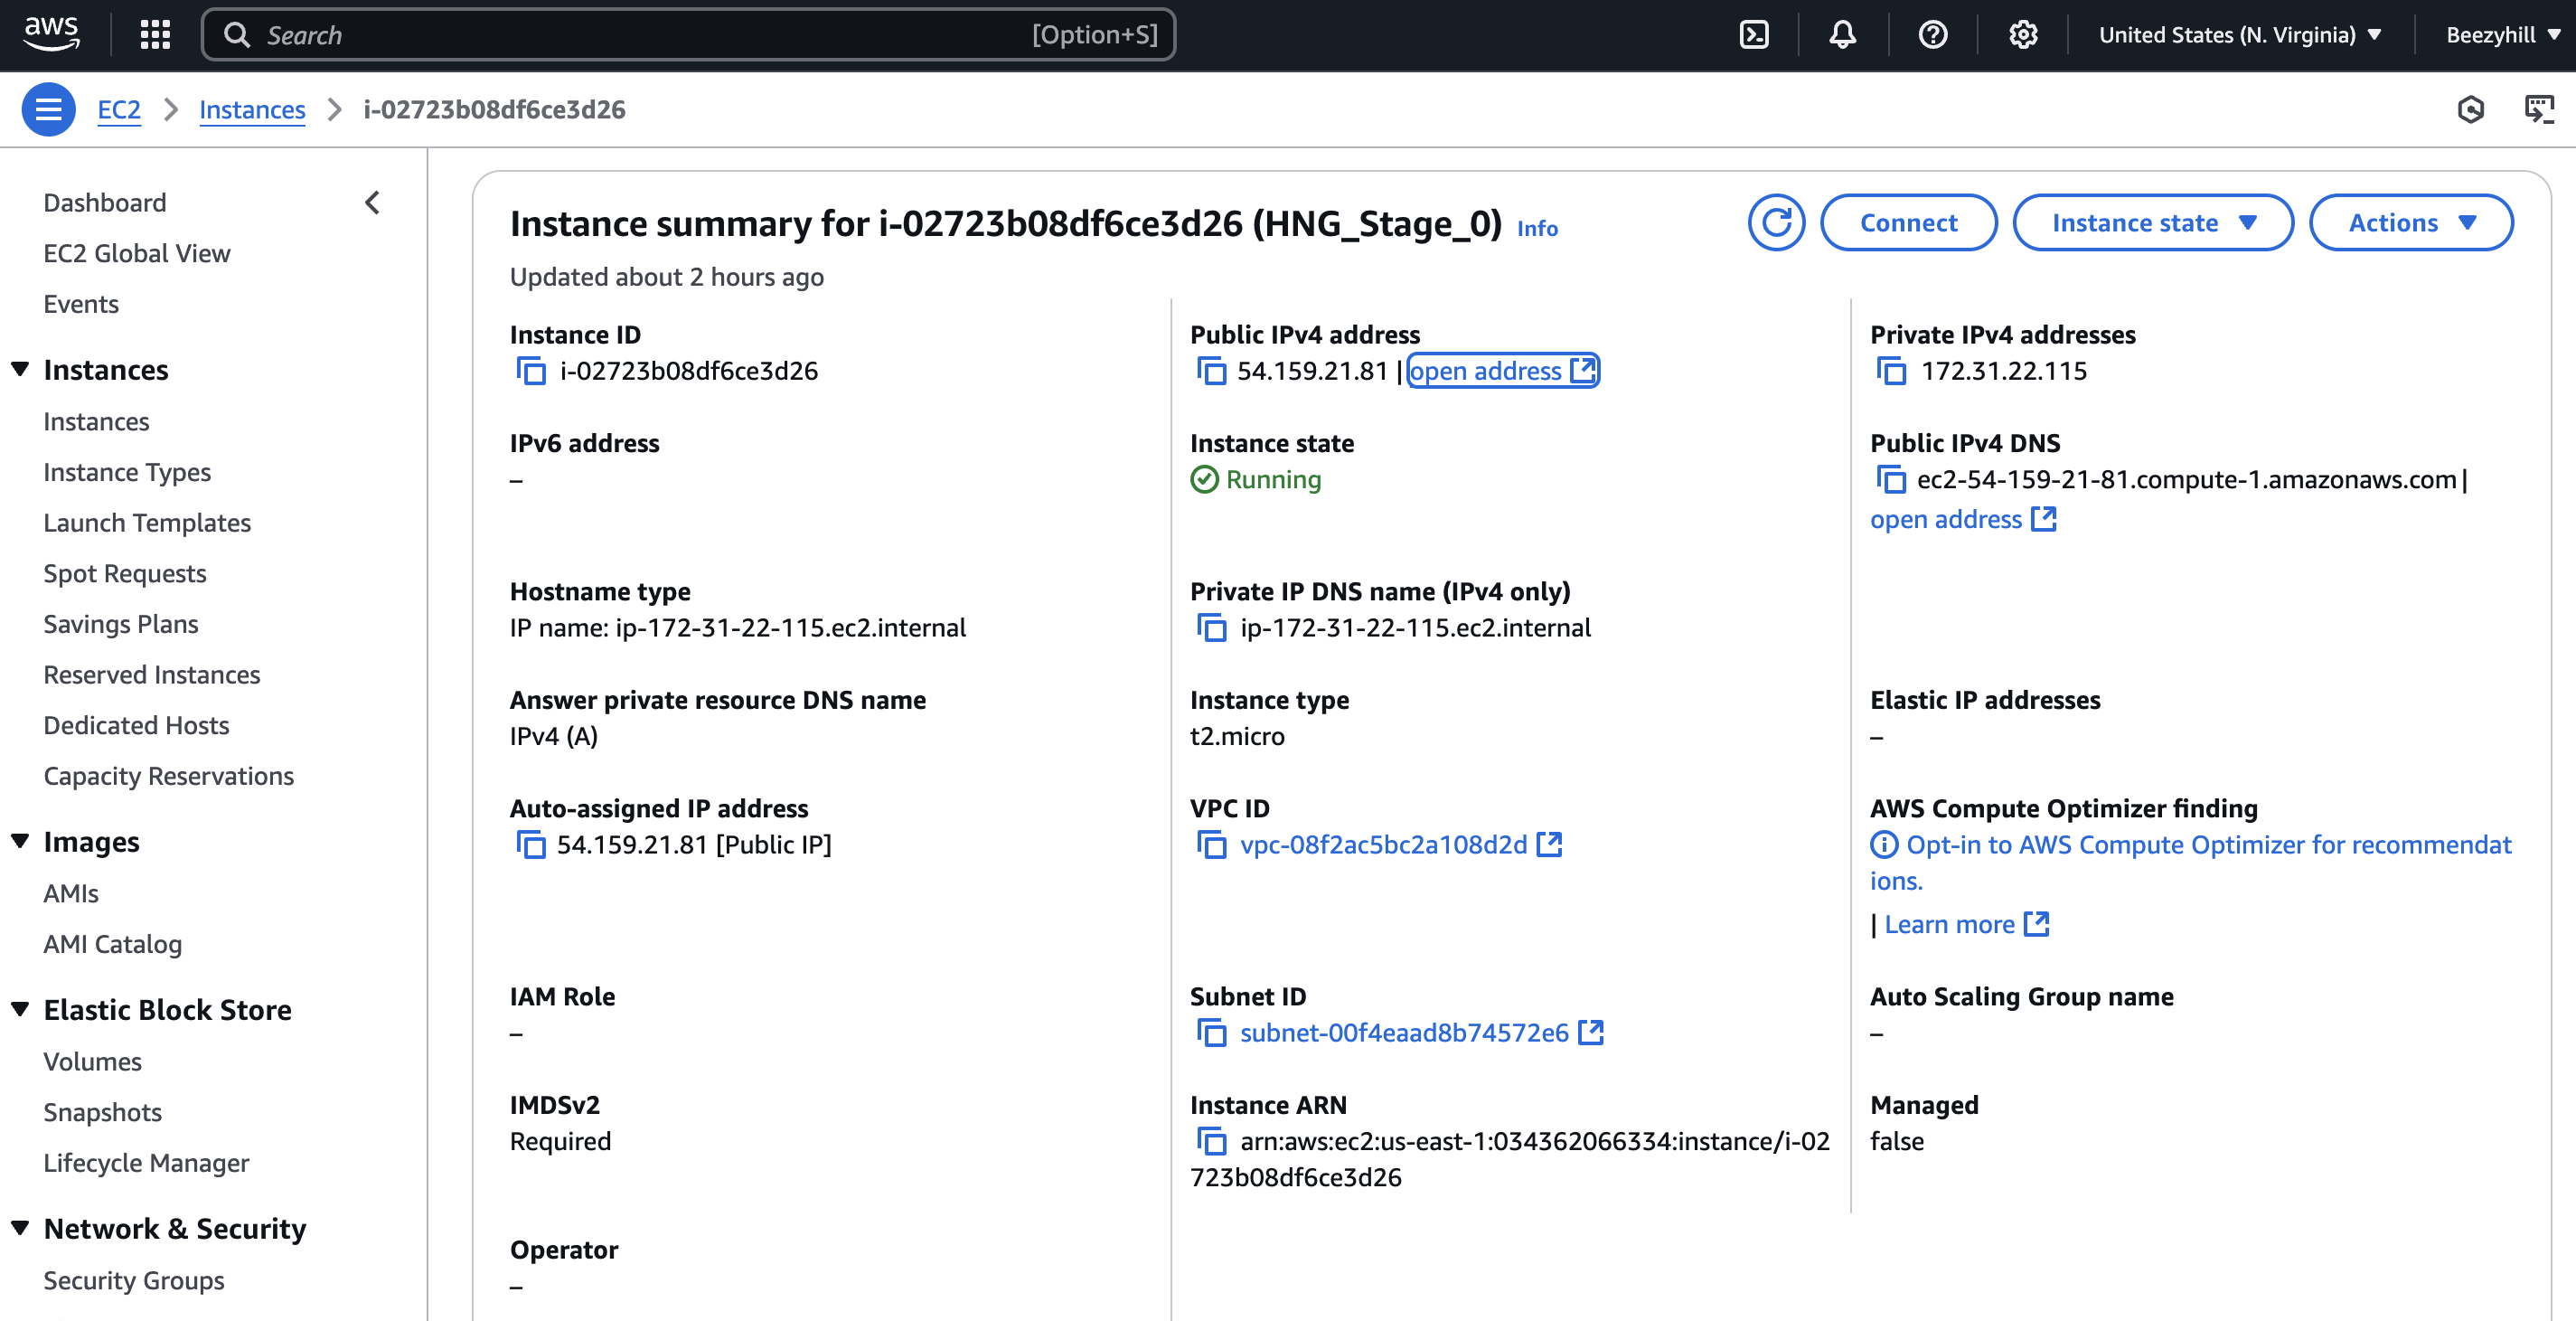The height and width of the screenshot is (1321, 2576).
Task: Open Instance Types page
Action: tap(127, 473)
